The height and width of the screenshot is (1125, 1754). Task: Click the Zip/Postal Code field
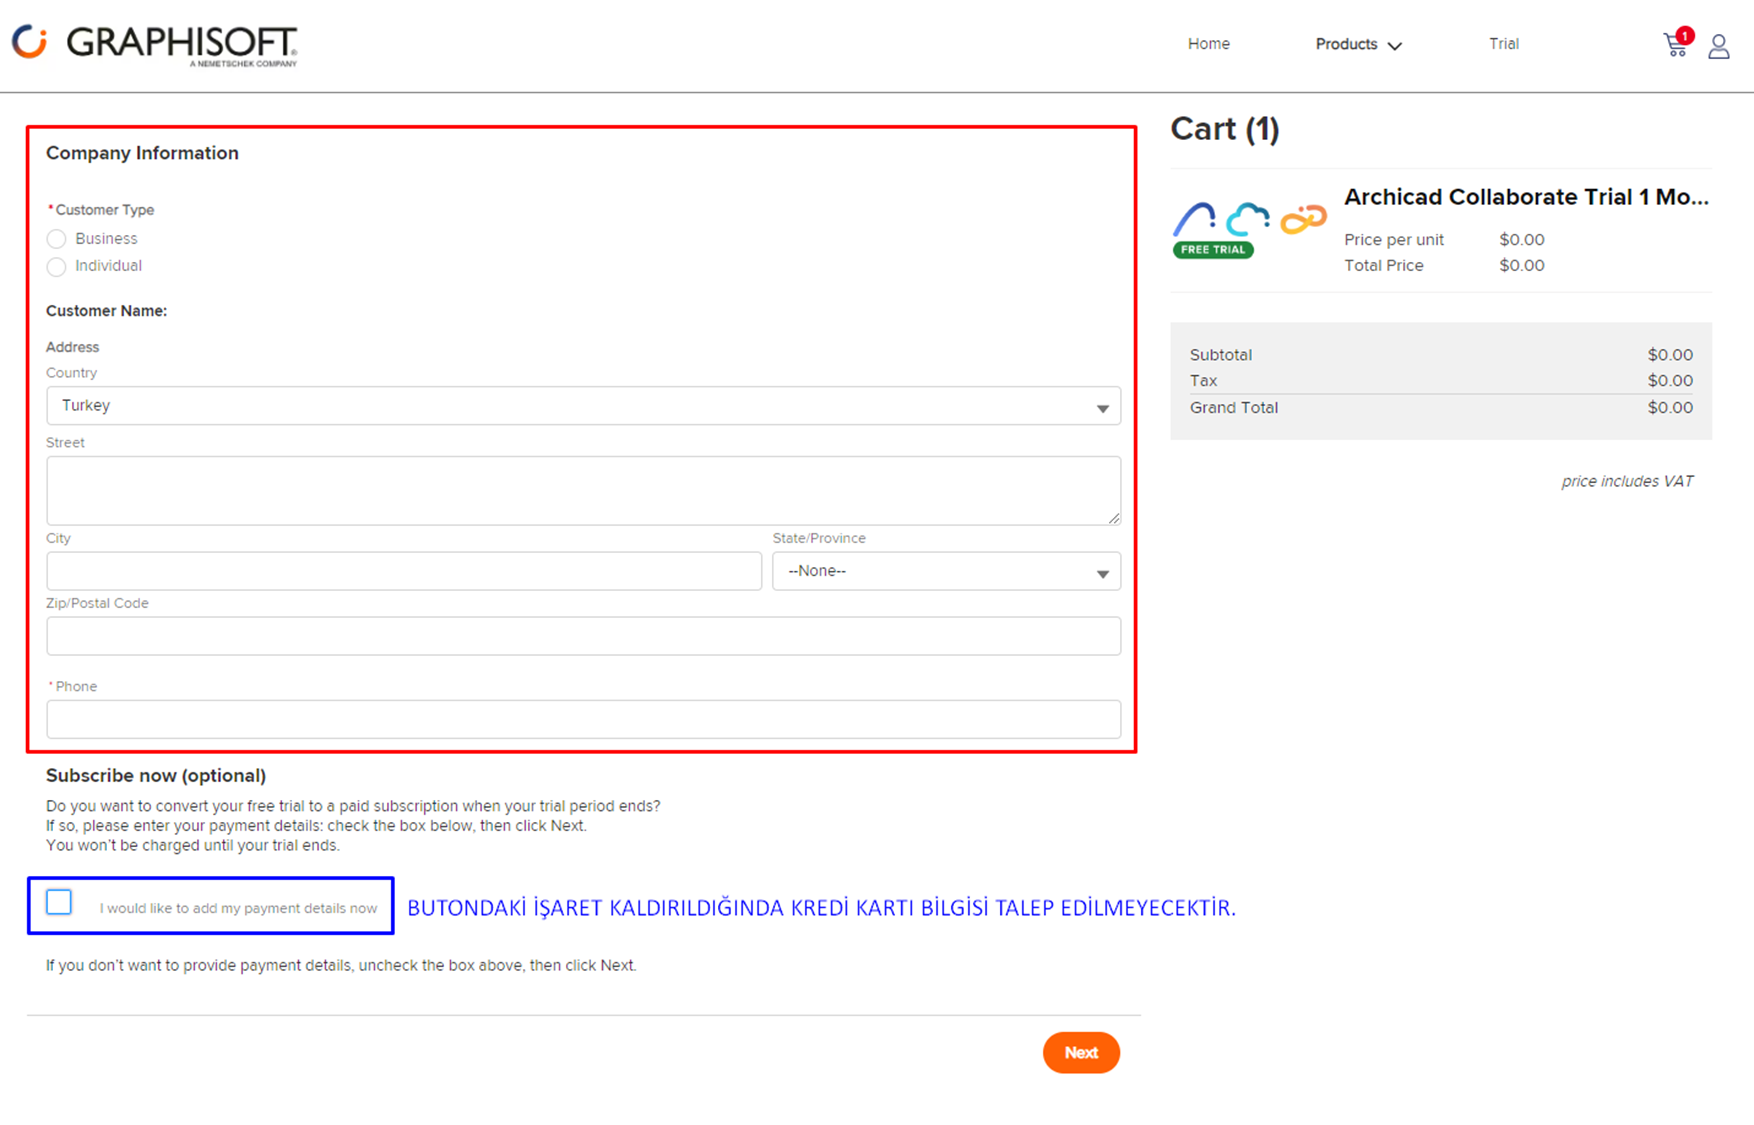pos(583,636)
